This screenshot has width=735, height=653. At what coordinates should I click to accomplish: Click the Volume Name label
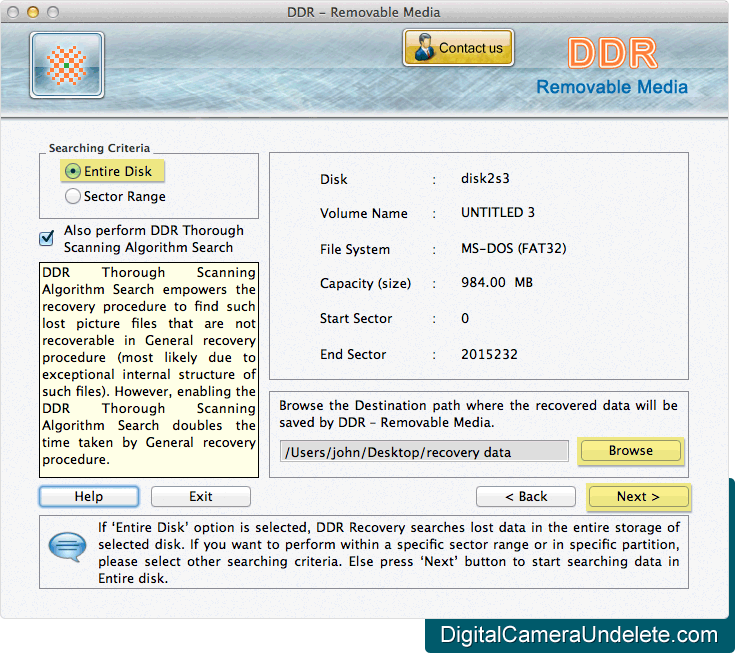click(364, 213)
